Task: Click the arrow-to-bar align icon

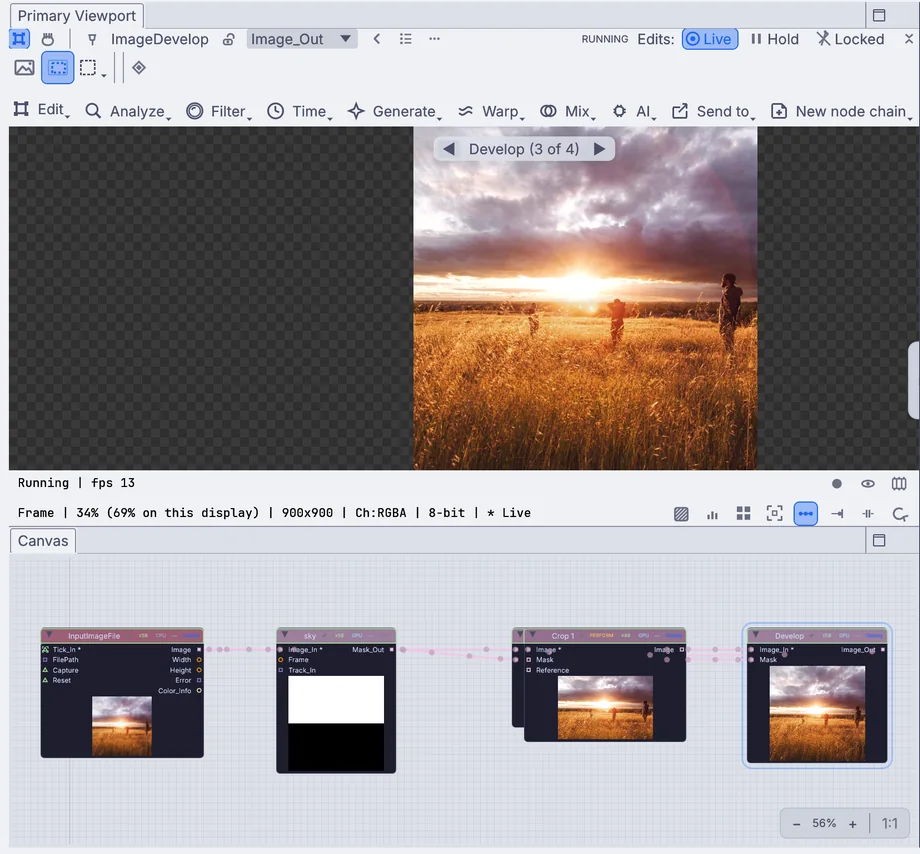Action: click(x=837, y=514)
